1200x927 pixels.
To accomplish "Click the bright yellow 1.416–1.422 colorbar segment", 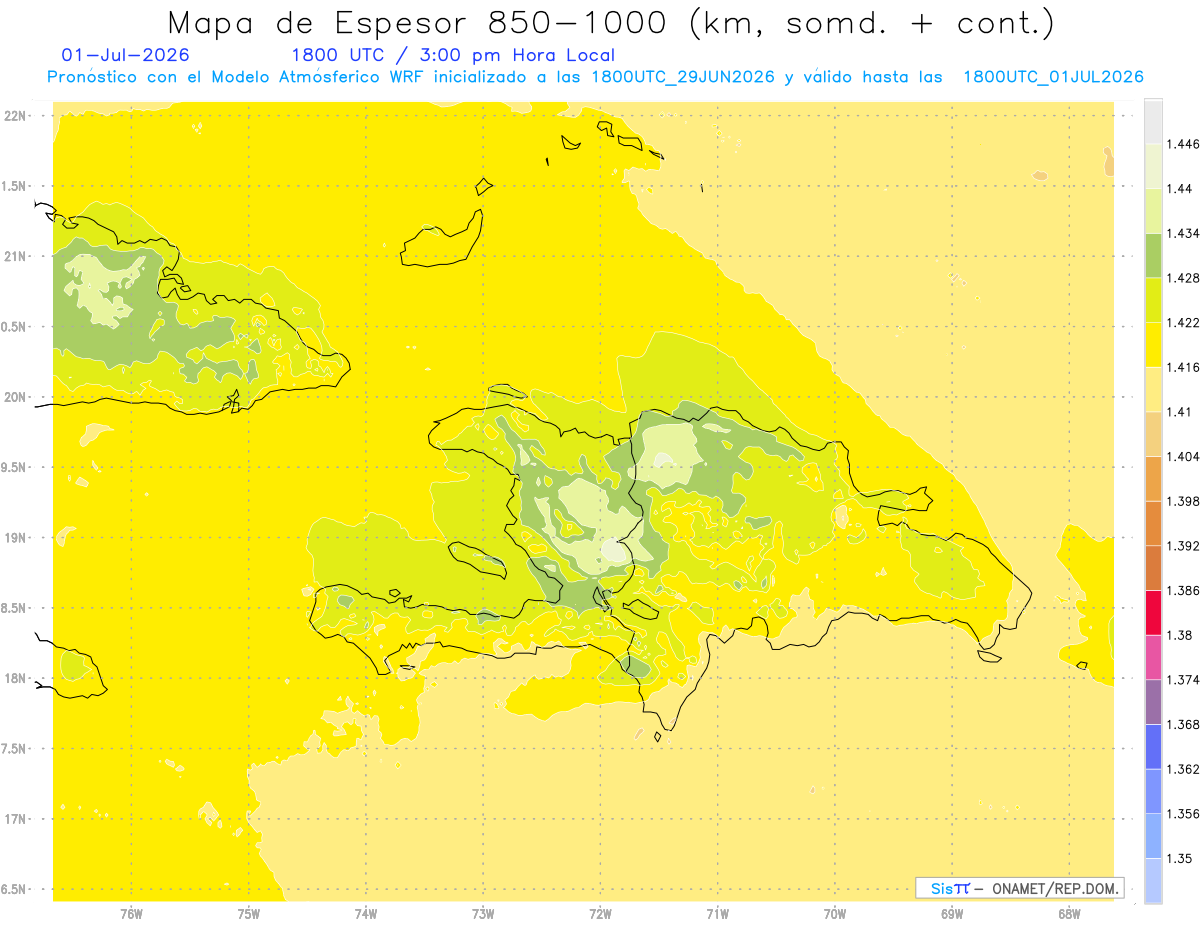I will pyautogui.click(x=1153, y=345).
